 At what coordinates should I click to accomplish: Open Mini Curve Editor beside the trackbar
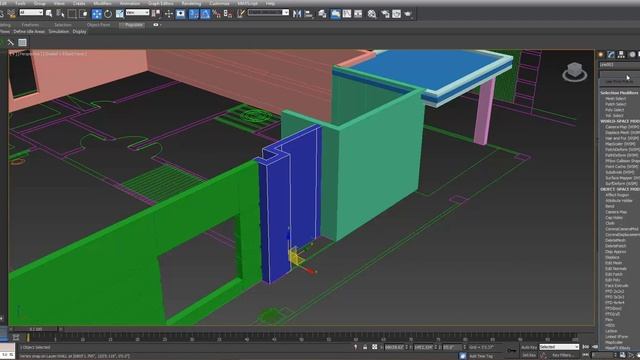(16, 337)
